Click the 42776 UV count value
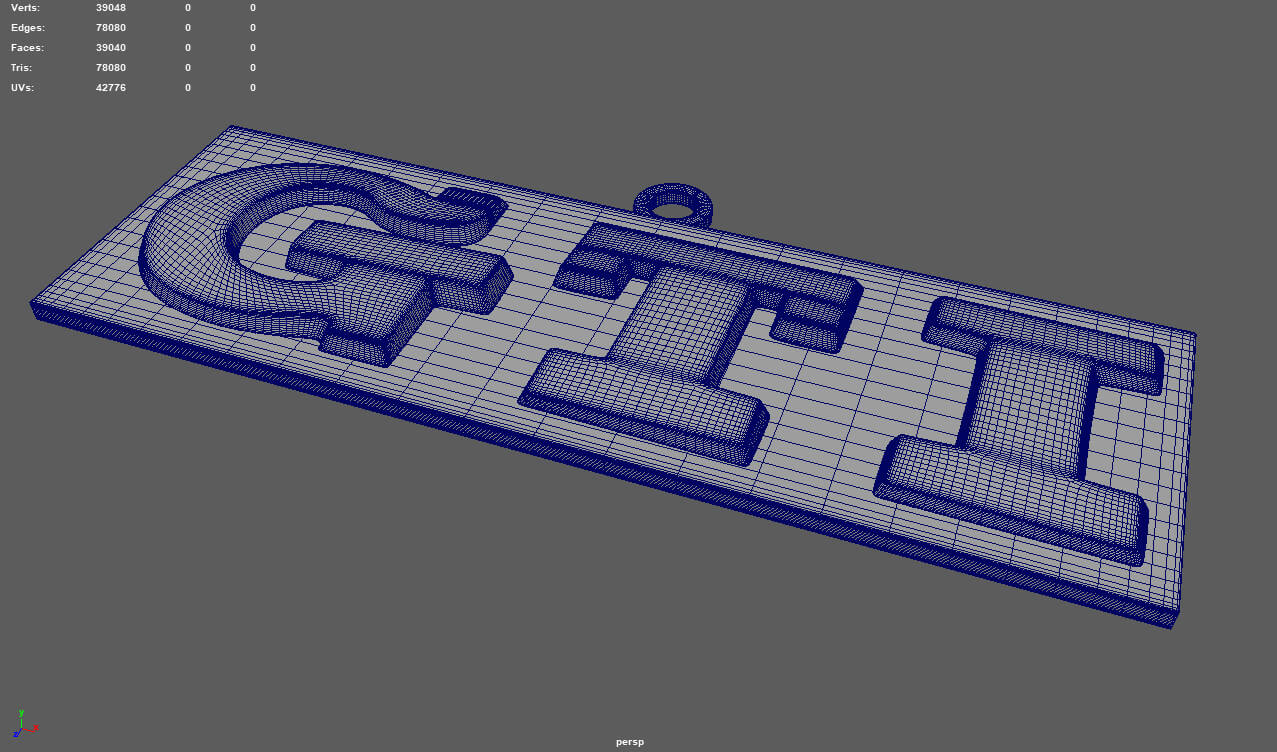1277x752 pixels. tap(110, 88)
